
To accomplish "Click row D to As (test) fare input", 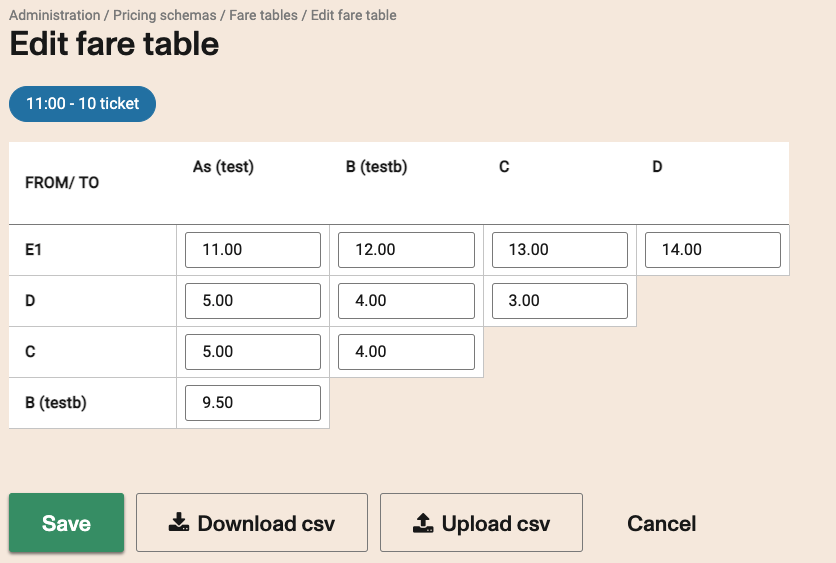I will click(253, 300).
